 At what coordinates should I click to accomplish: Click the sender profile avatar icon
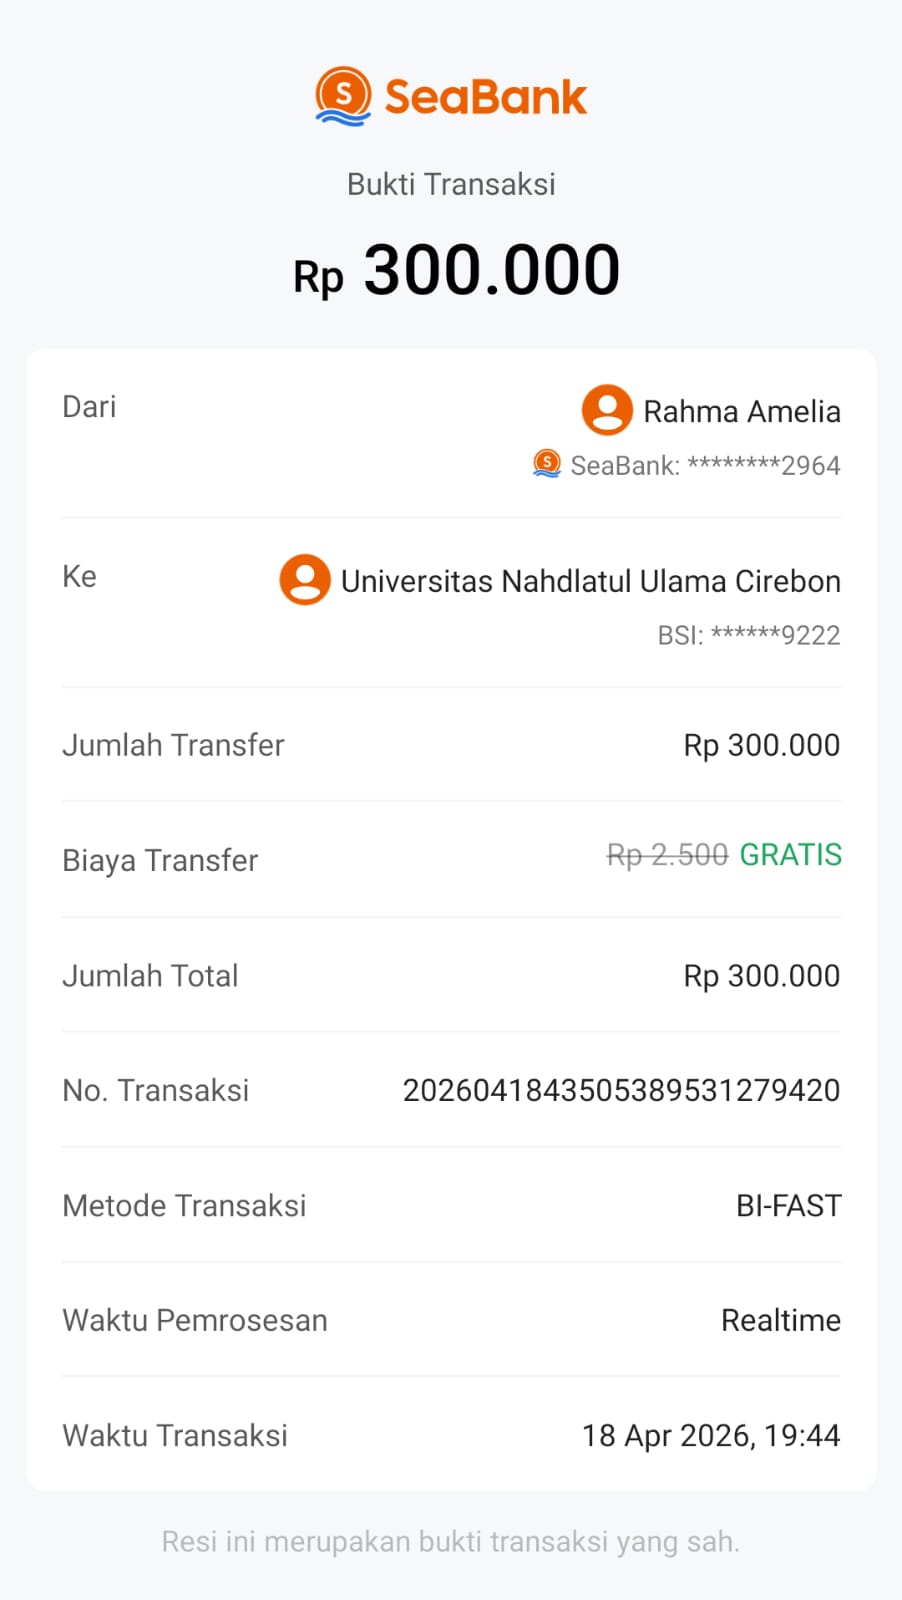pos(607,410)
